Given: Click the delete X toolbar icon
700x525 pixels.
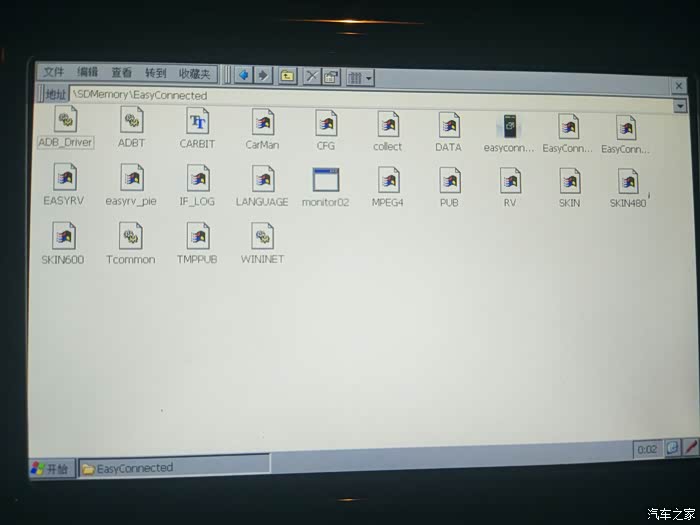Looking at the screenshot, I should tap(312, 77).
